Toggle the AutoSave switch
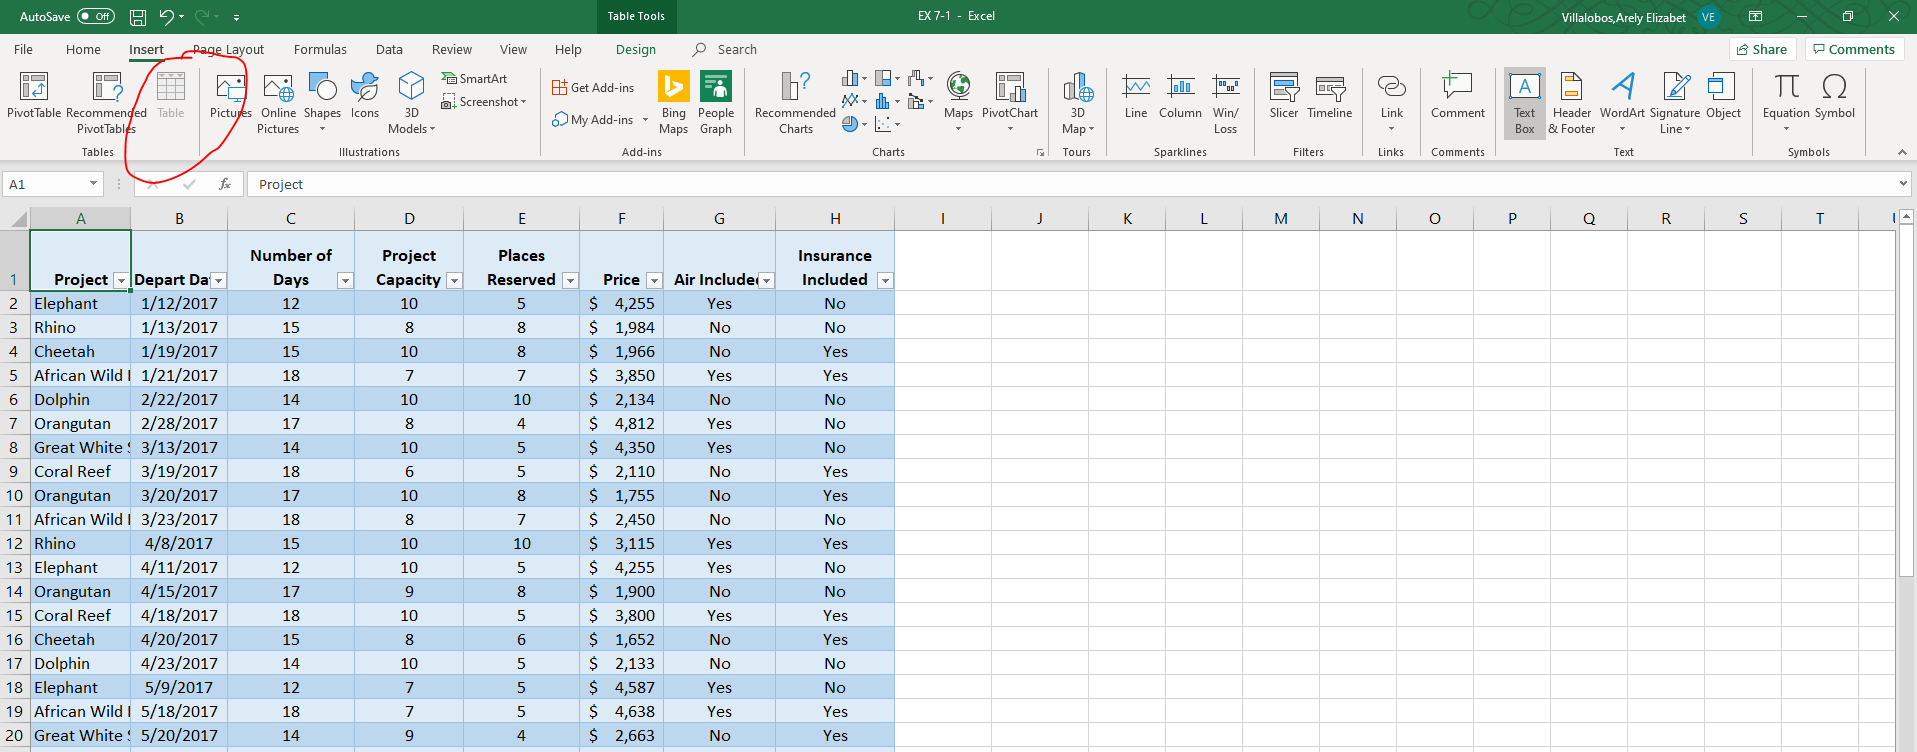 96,16
